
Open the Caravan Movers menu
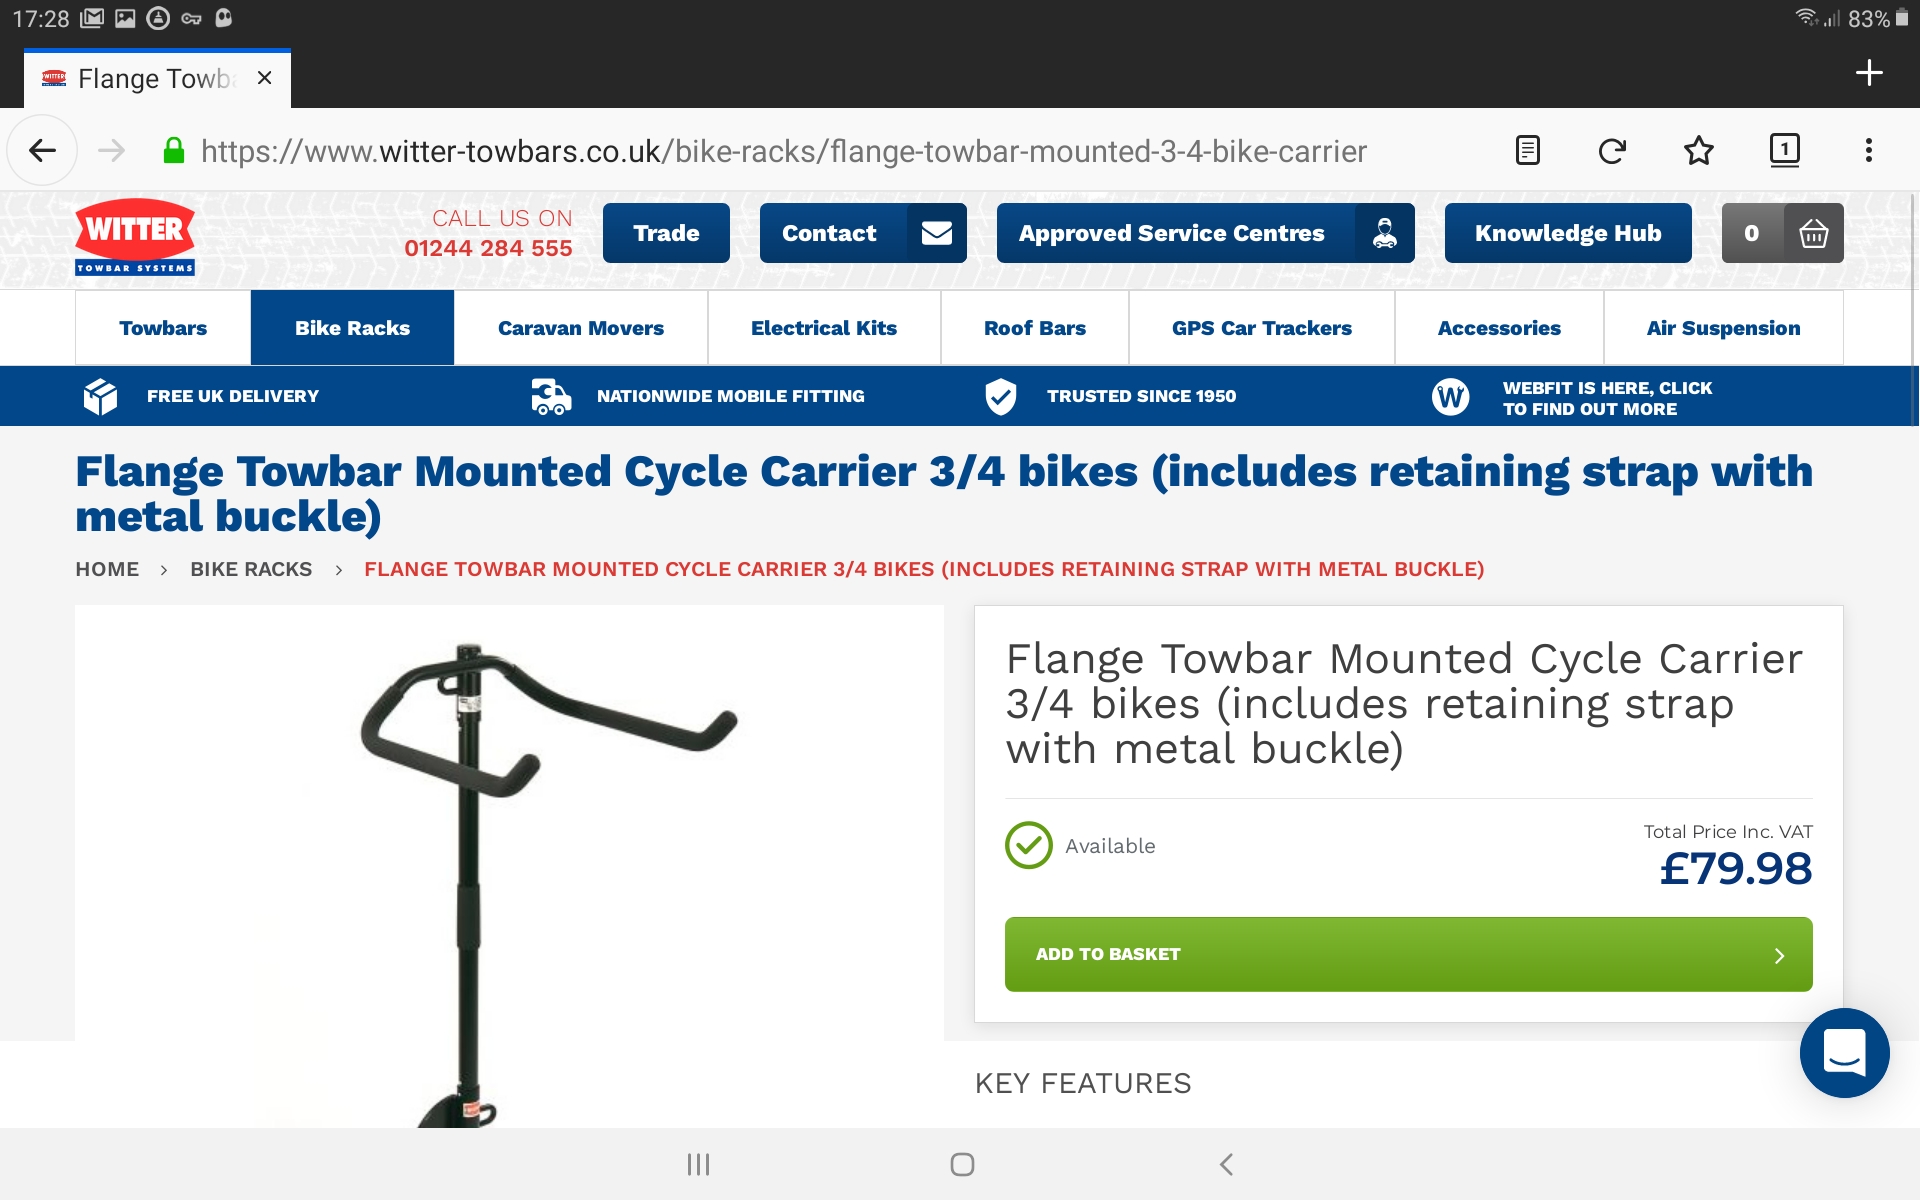tap(581, 328)
